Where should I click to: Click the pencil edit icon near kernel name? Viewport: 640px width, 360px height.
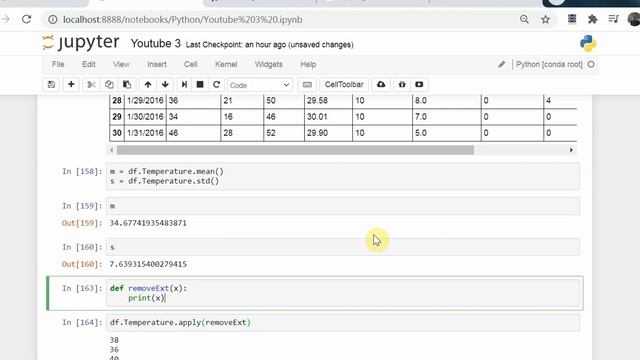tap(502, 64)
